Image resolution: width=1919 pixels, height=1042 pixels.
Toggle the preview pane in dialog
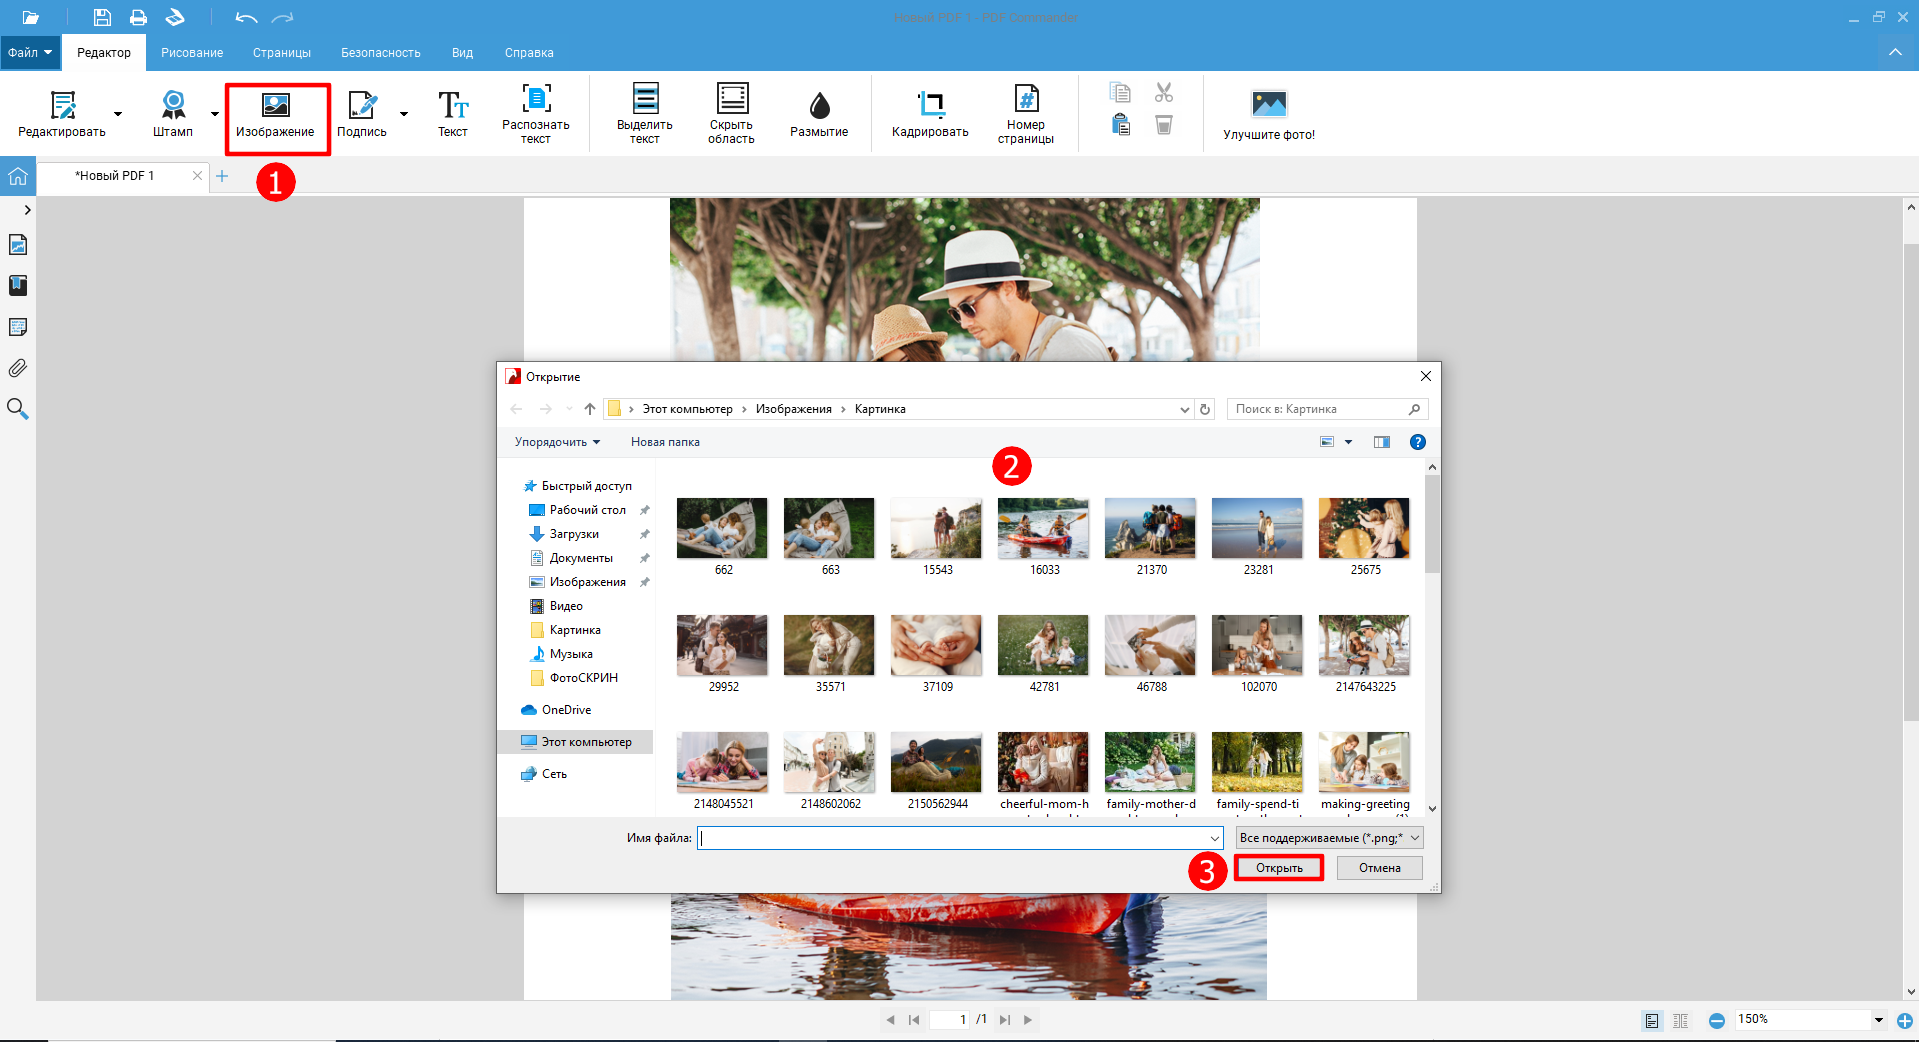(1381, 442)
